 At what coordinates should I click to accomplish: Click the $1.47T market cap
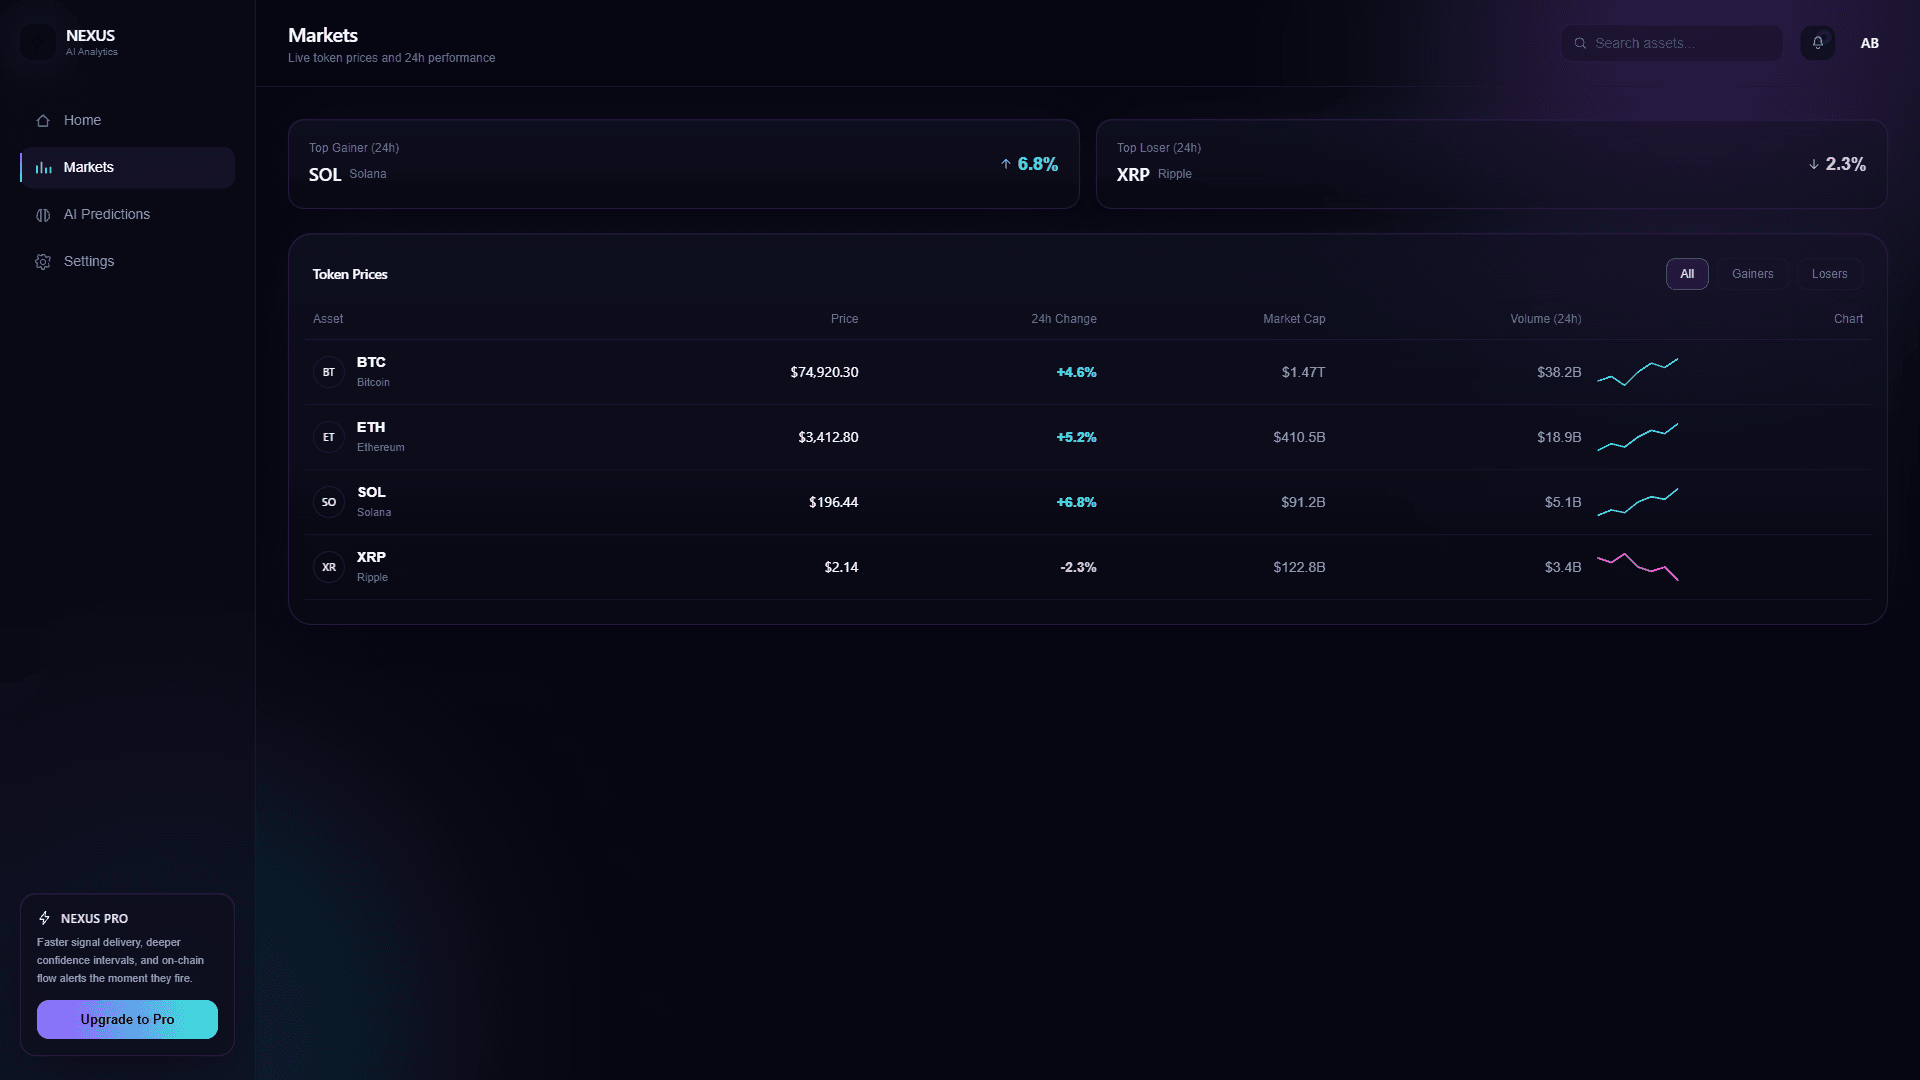pyautogui.click(x=1303, y=372)
